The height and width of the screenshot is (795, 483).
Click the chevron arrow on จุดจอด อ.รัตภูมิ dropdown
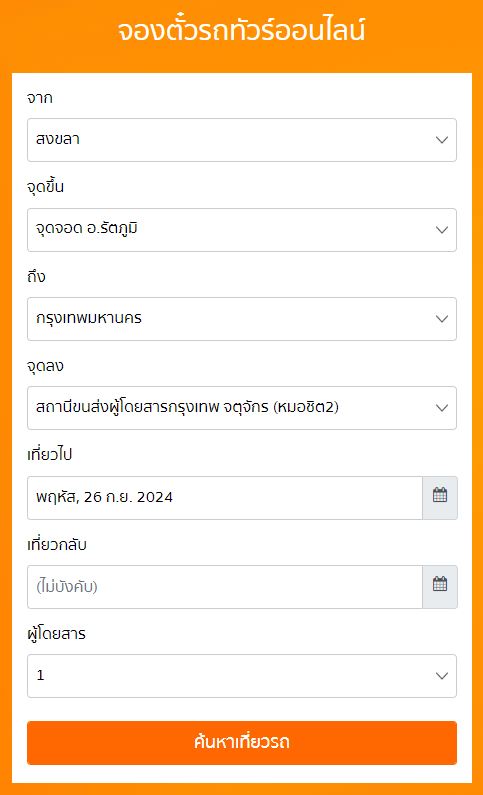pyautogui.click(x=442, y=230)
